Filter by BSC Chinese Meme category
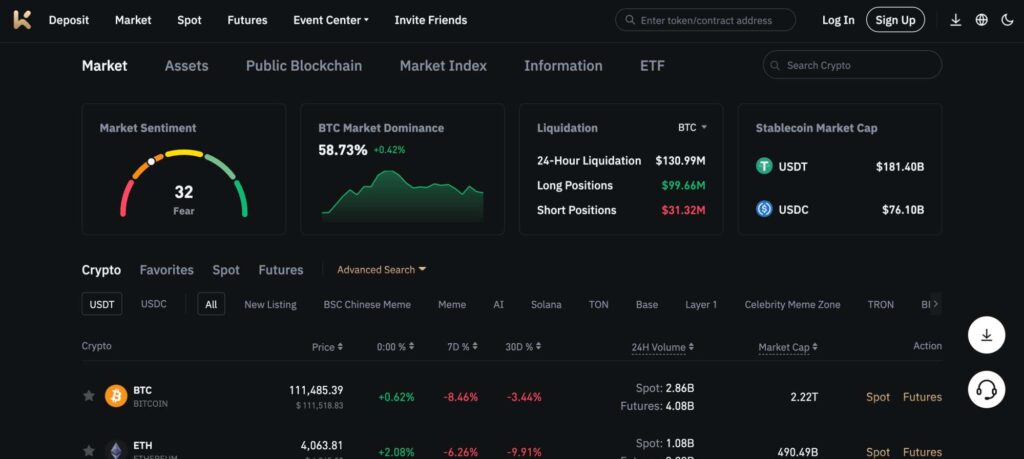1024x459 pixels. pos(367,304)
